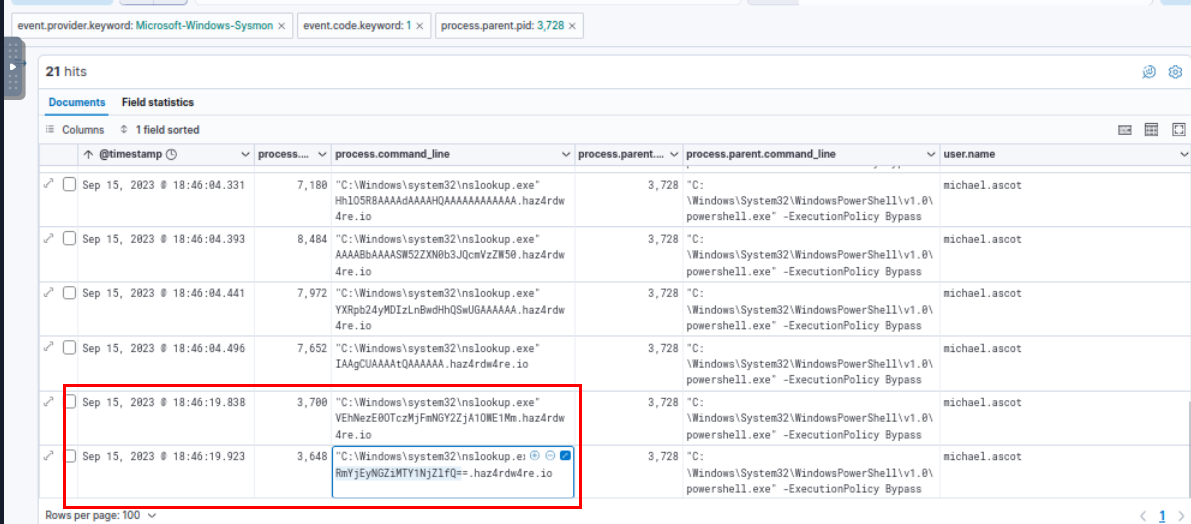Click the keyboard shortcuts icon above table
This screenshot has height=524, width=1191.
(x=1124, y=130)
